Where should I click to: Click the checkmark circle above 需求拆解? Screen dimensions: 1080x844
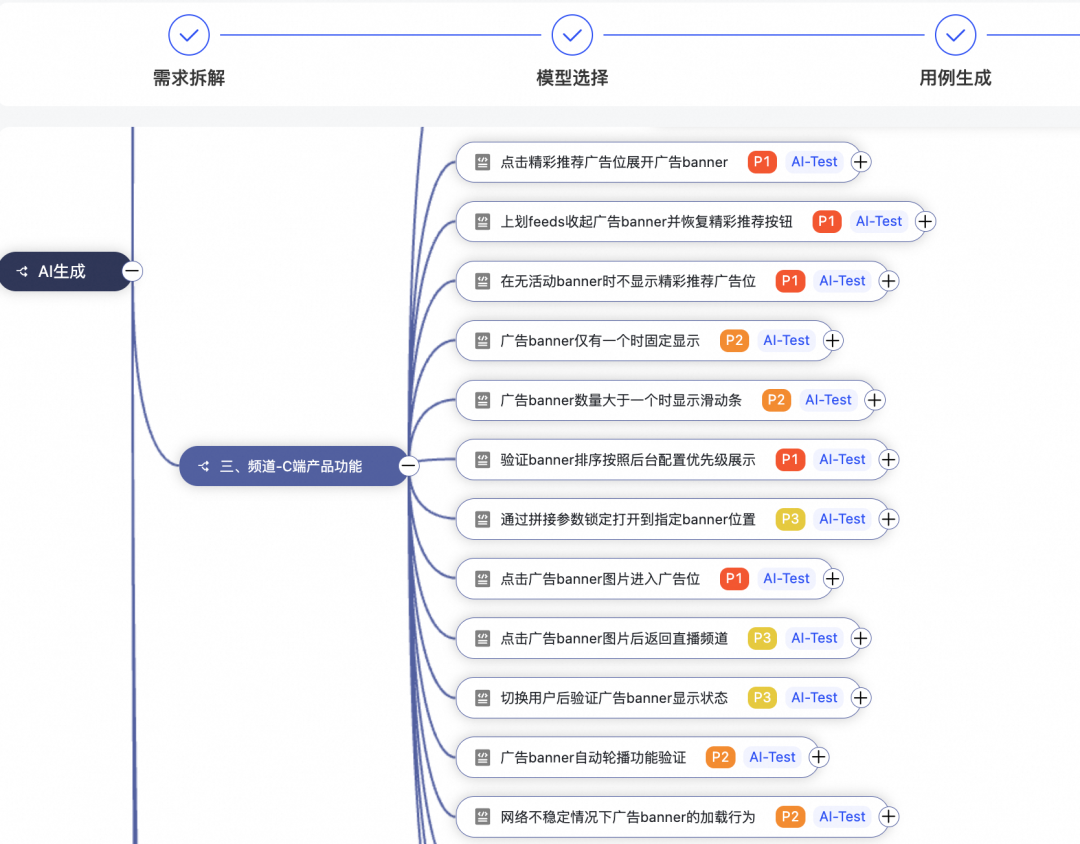188,34
